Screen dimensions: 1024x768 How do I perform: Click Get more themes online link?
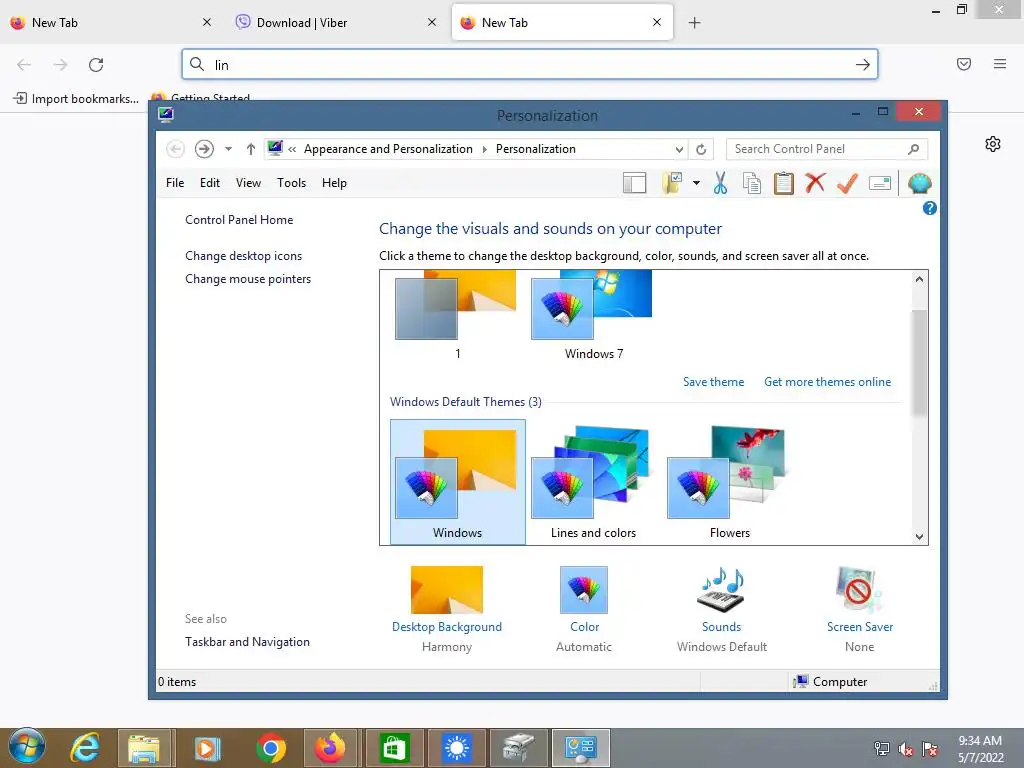tap(827, 382)
